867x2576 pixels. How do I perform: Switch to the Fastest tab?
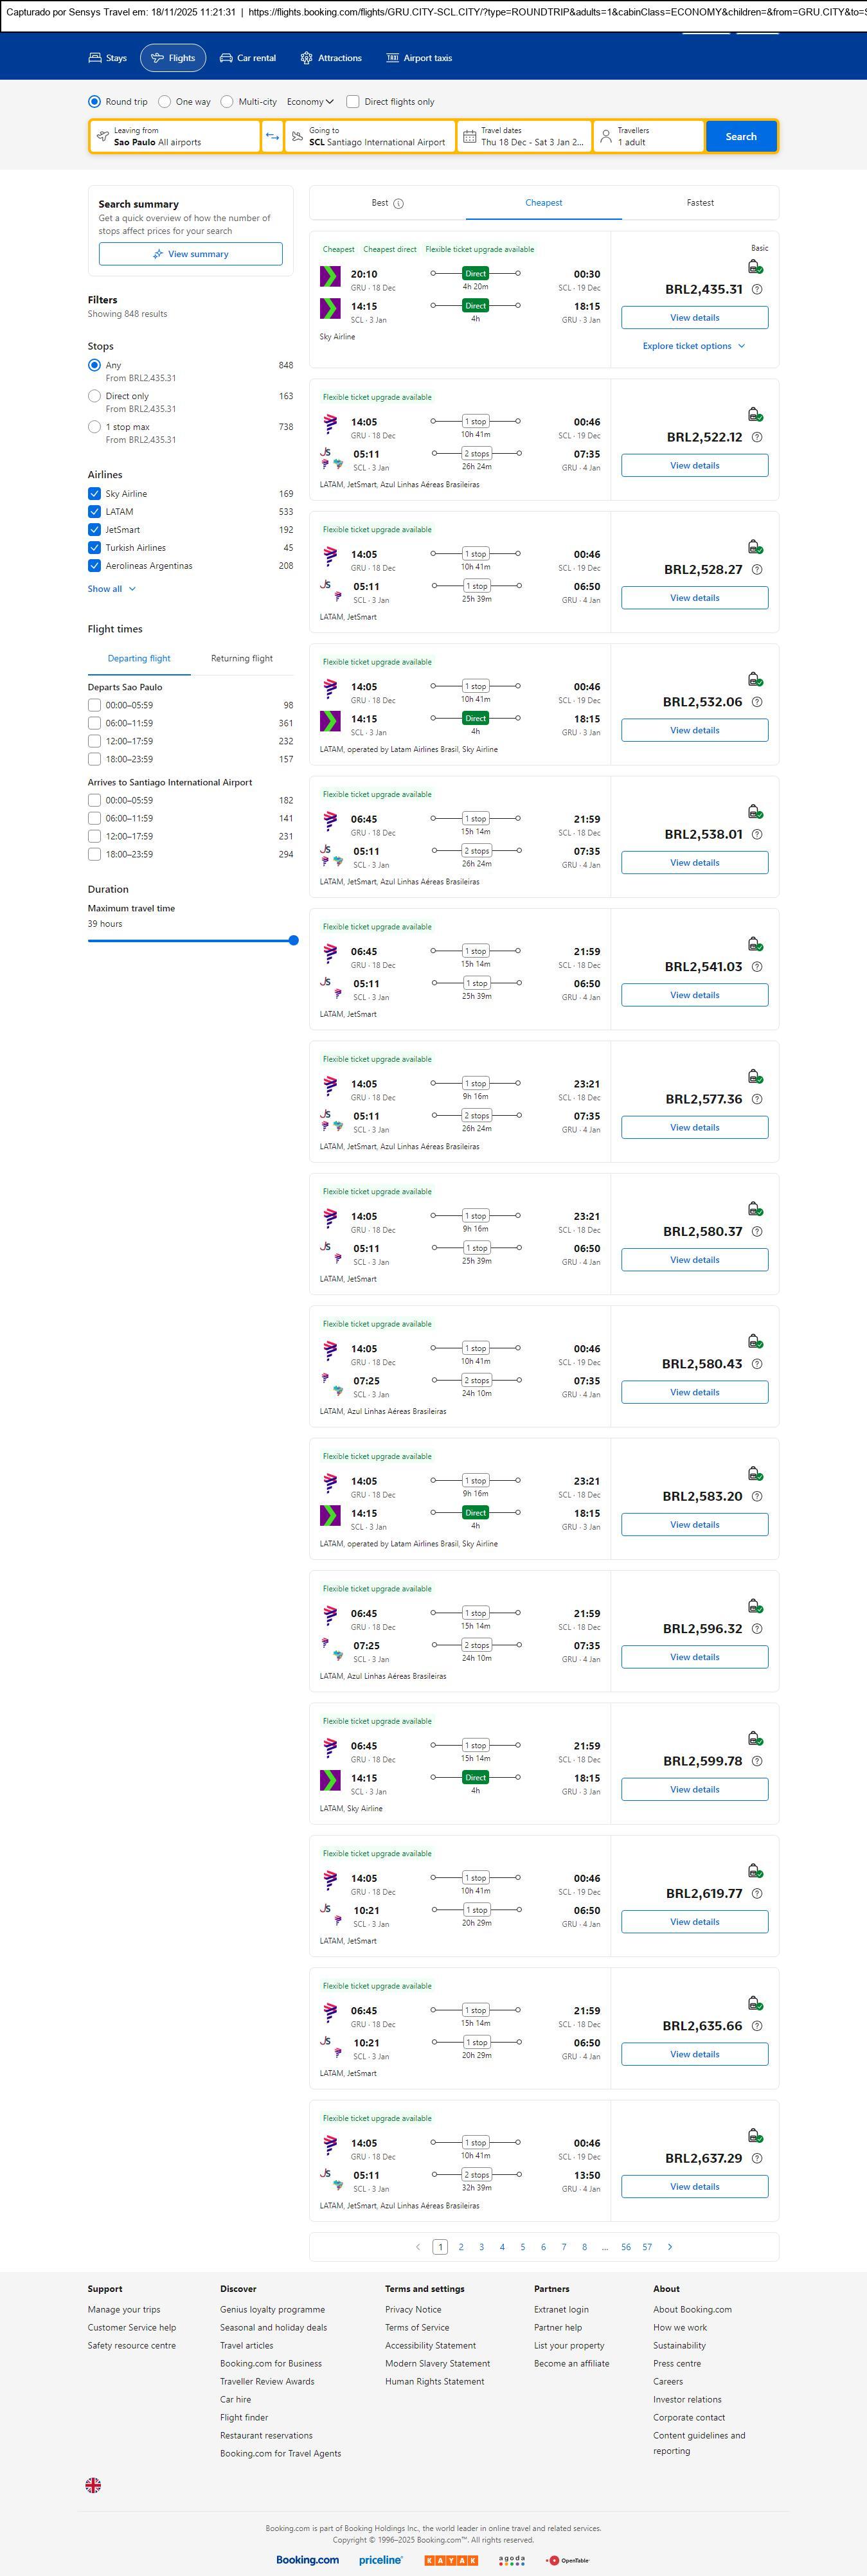tap(700, 203)
